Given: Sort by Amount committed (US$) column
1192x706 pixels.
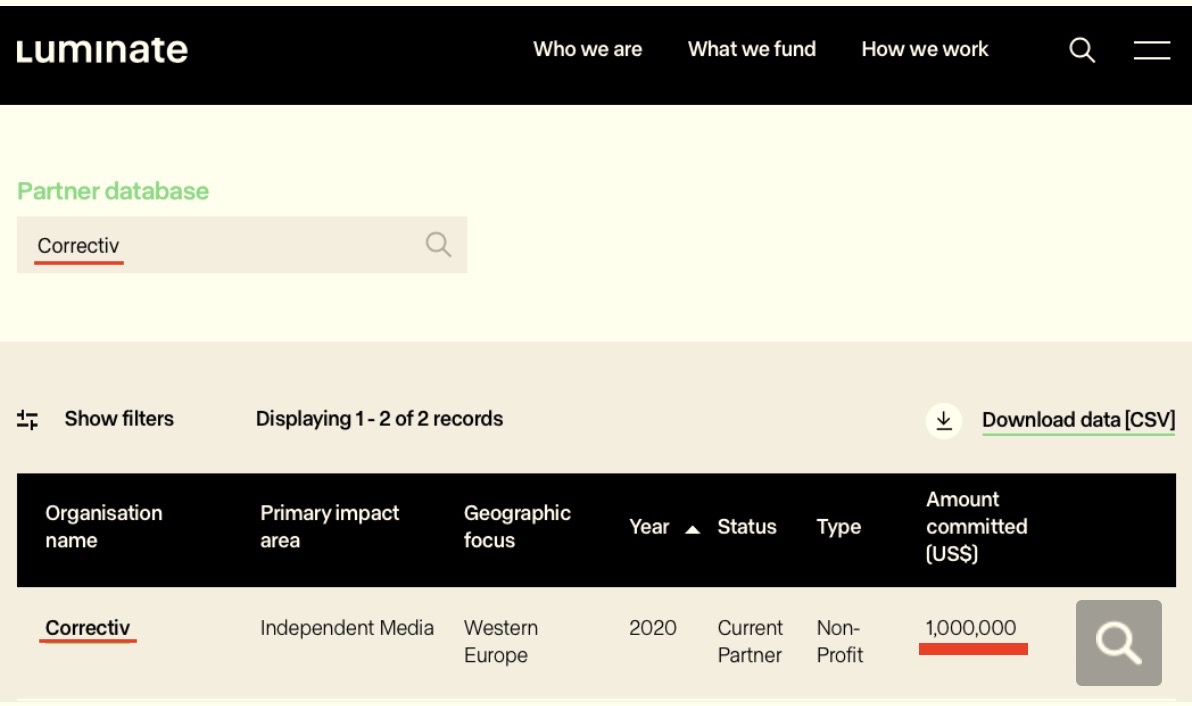Looking at the screenshot, I should 976,527.
